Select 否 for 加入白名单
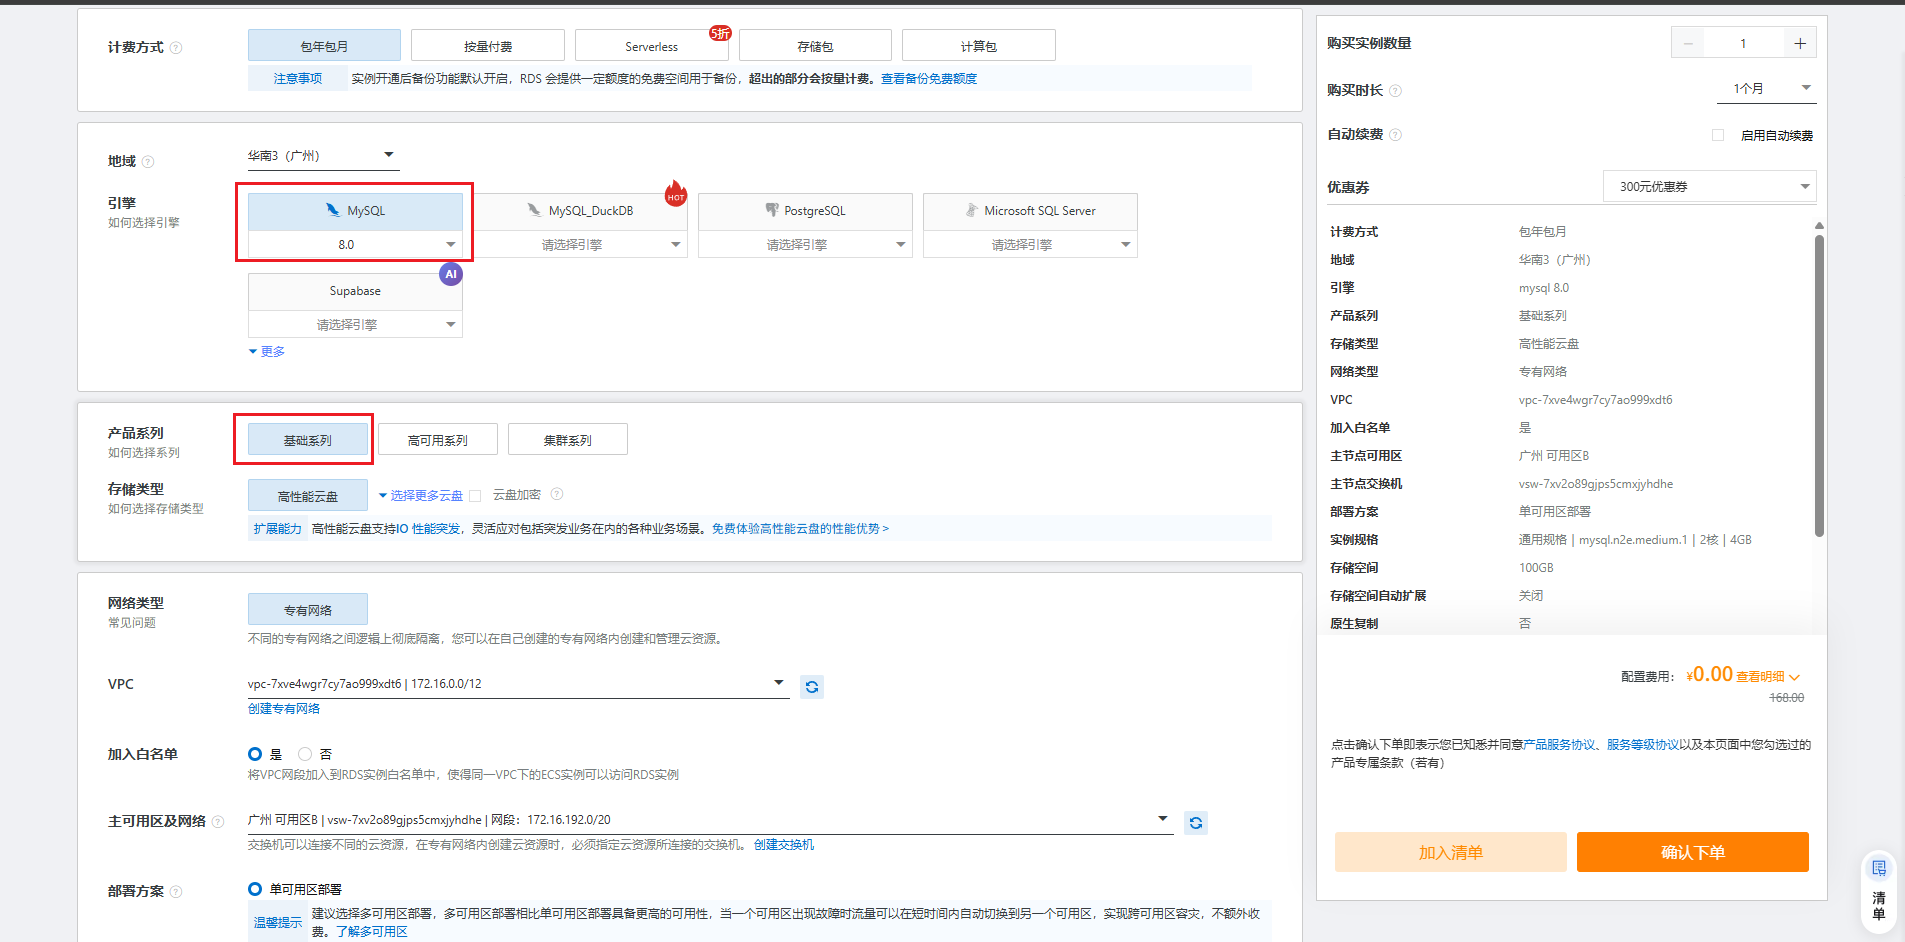 pos(305,754)
